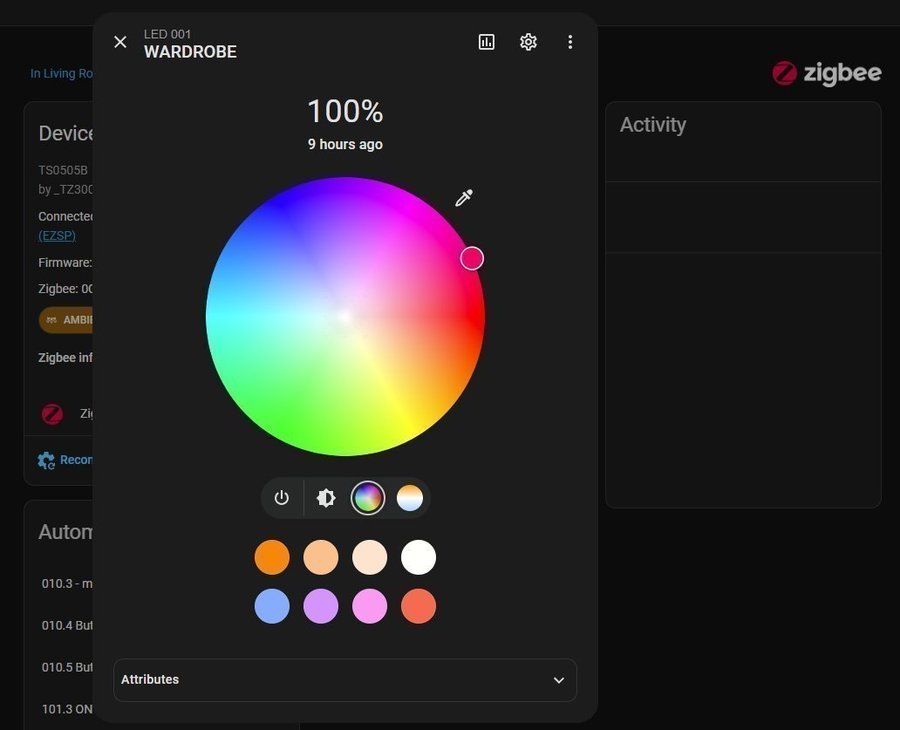Close the WARDROBE light dialog
The image size is (900, 730).
[x=120, y=42]
